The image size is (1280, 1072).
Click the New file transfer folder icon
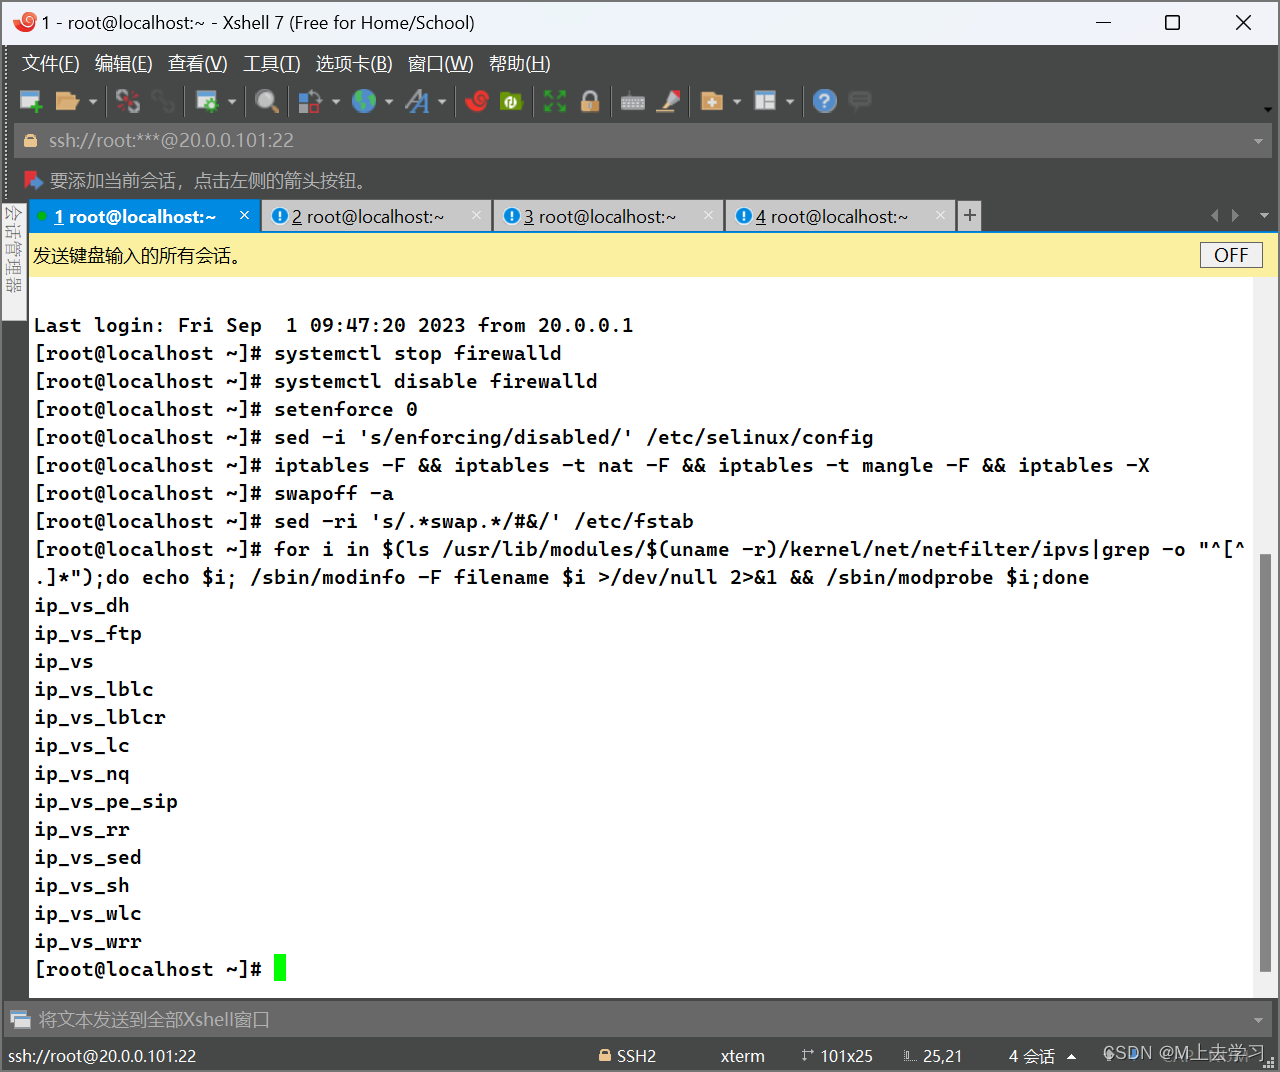(x=712, y=101)
